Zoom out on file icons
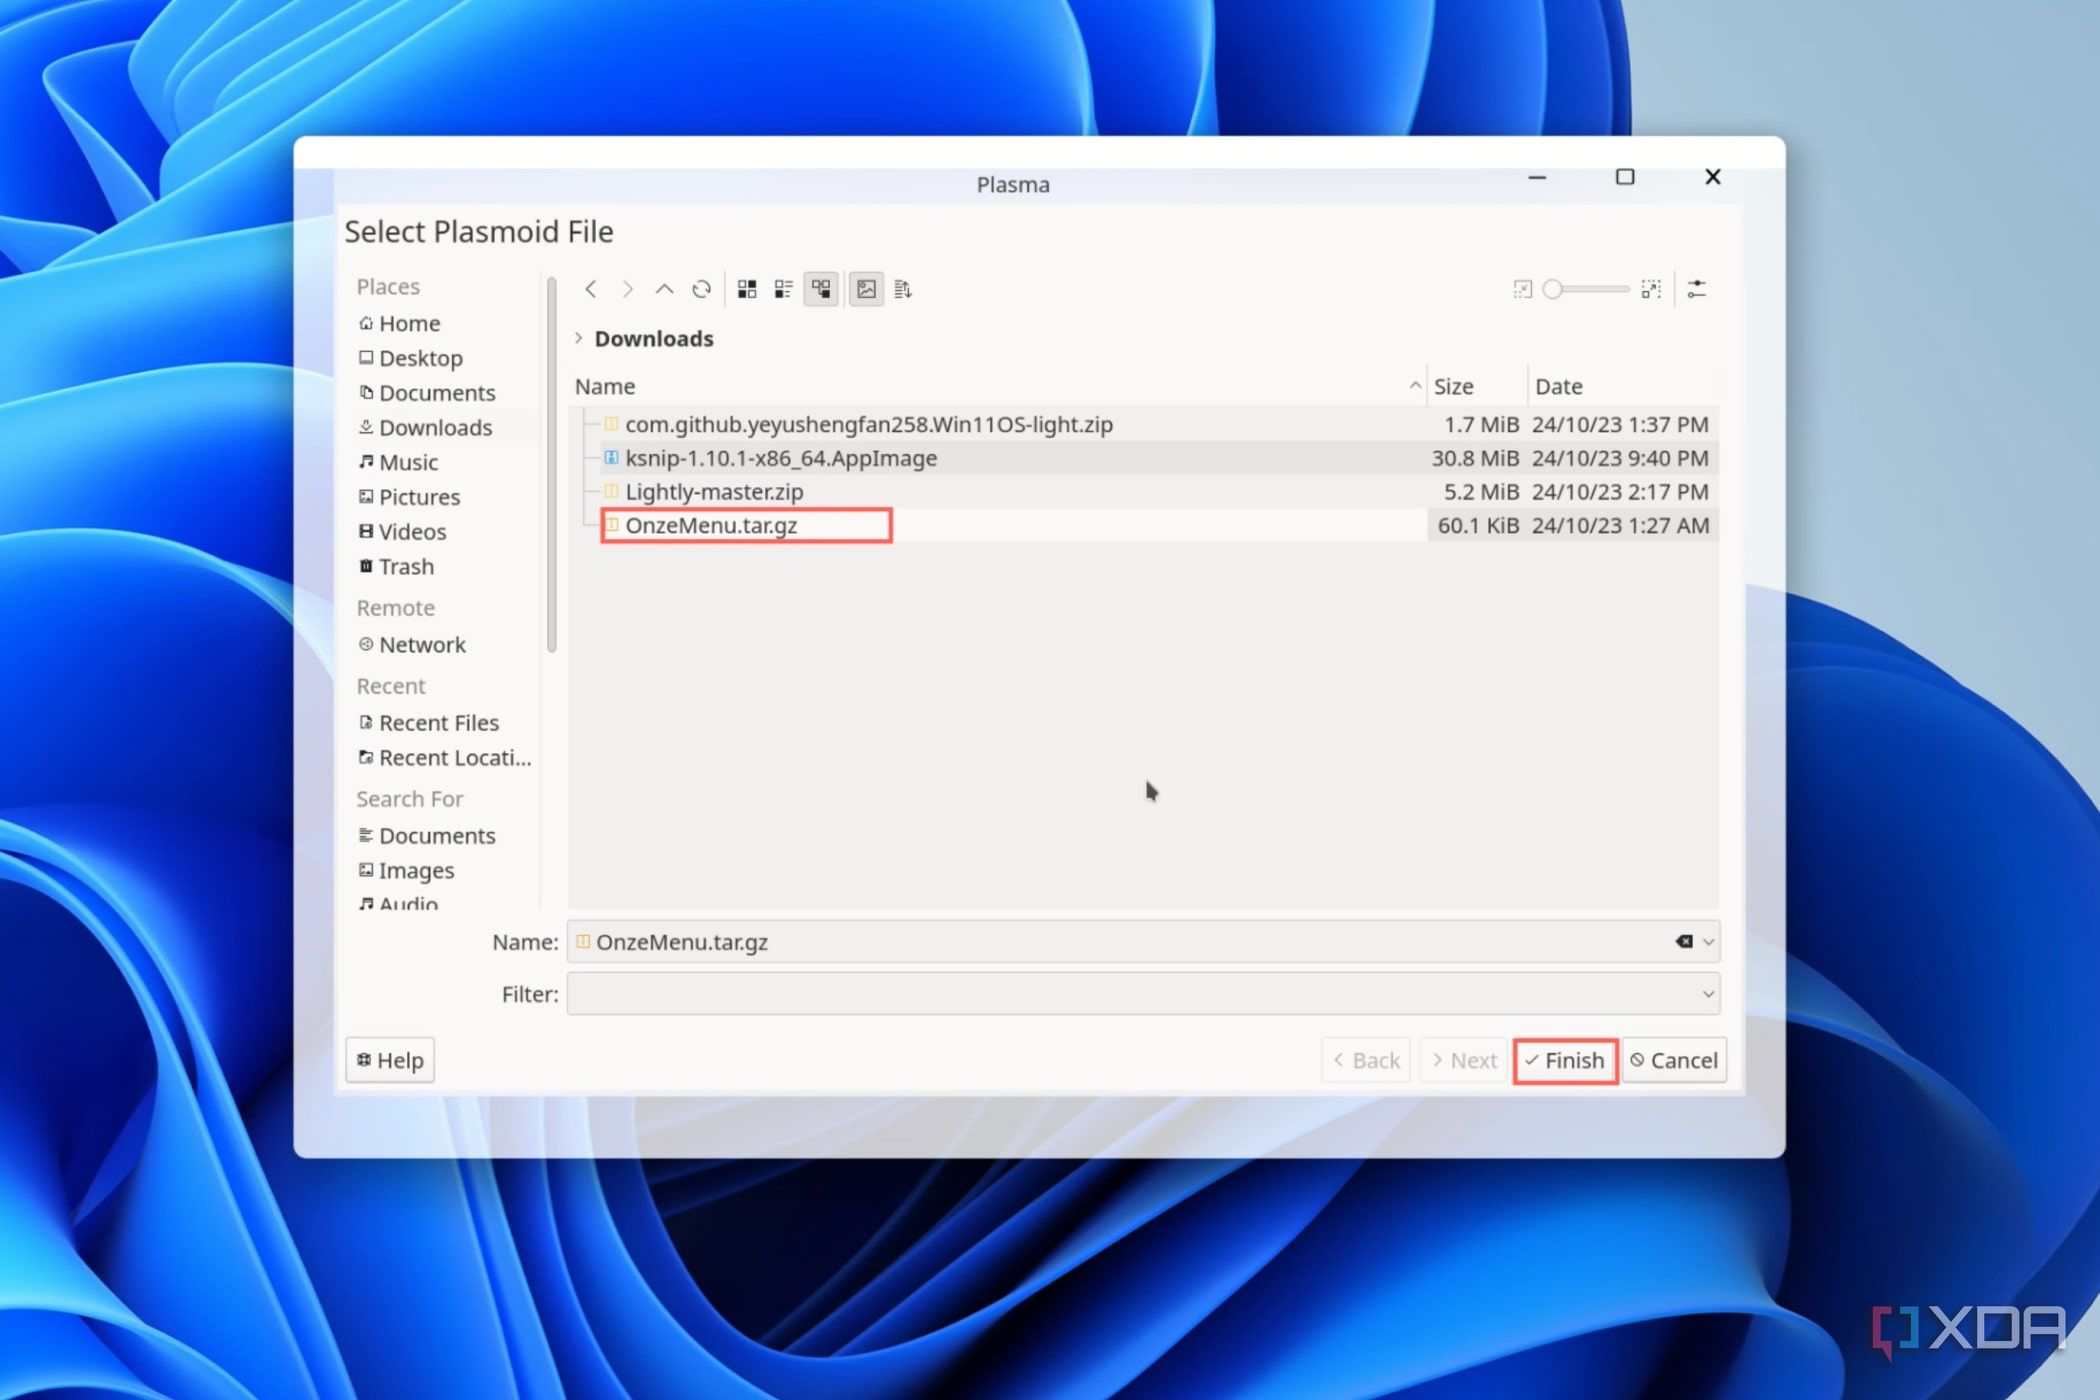 point(1522,289)
